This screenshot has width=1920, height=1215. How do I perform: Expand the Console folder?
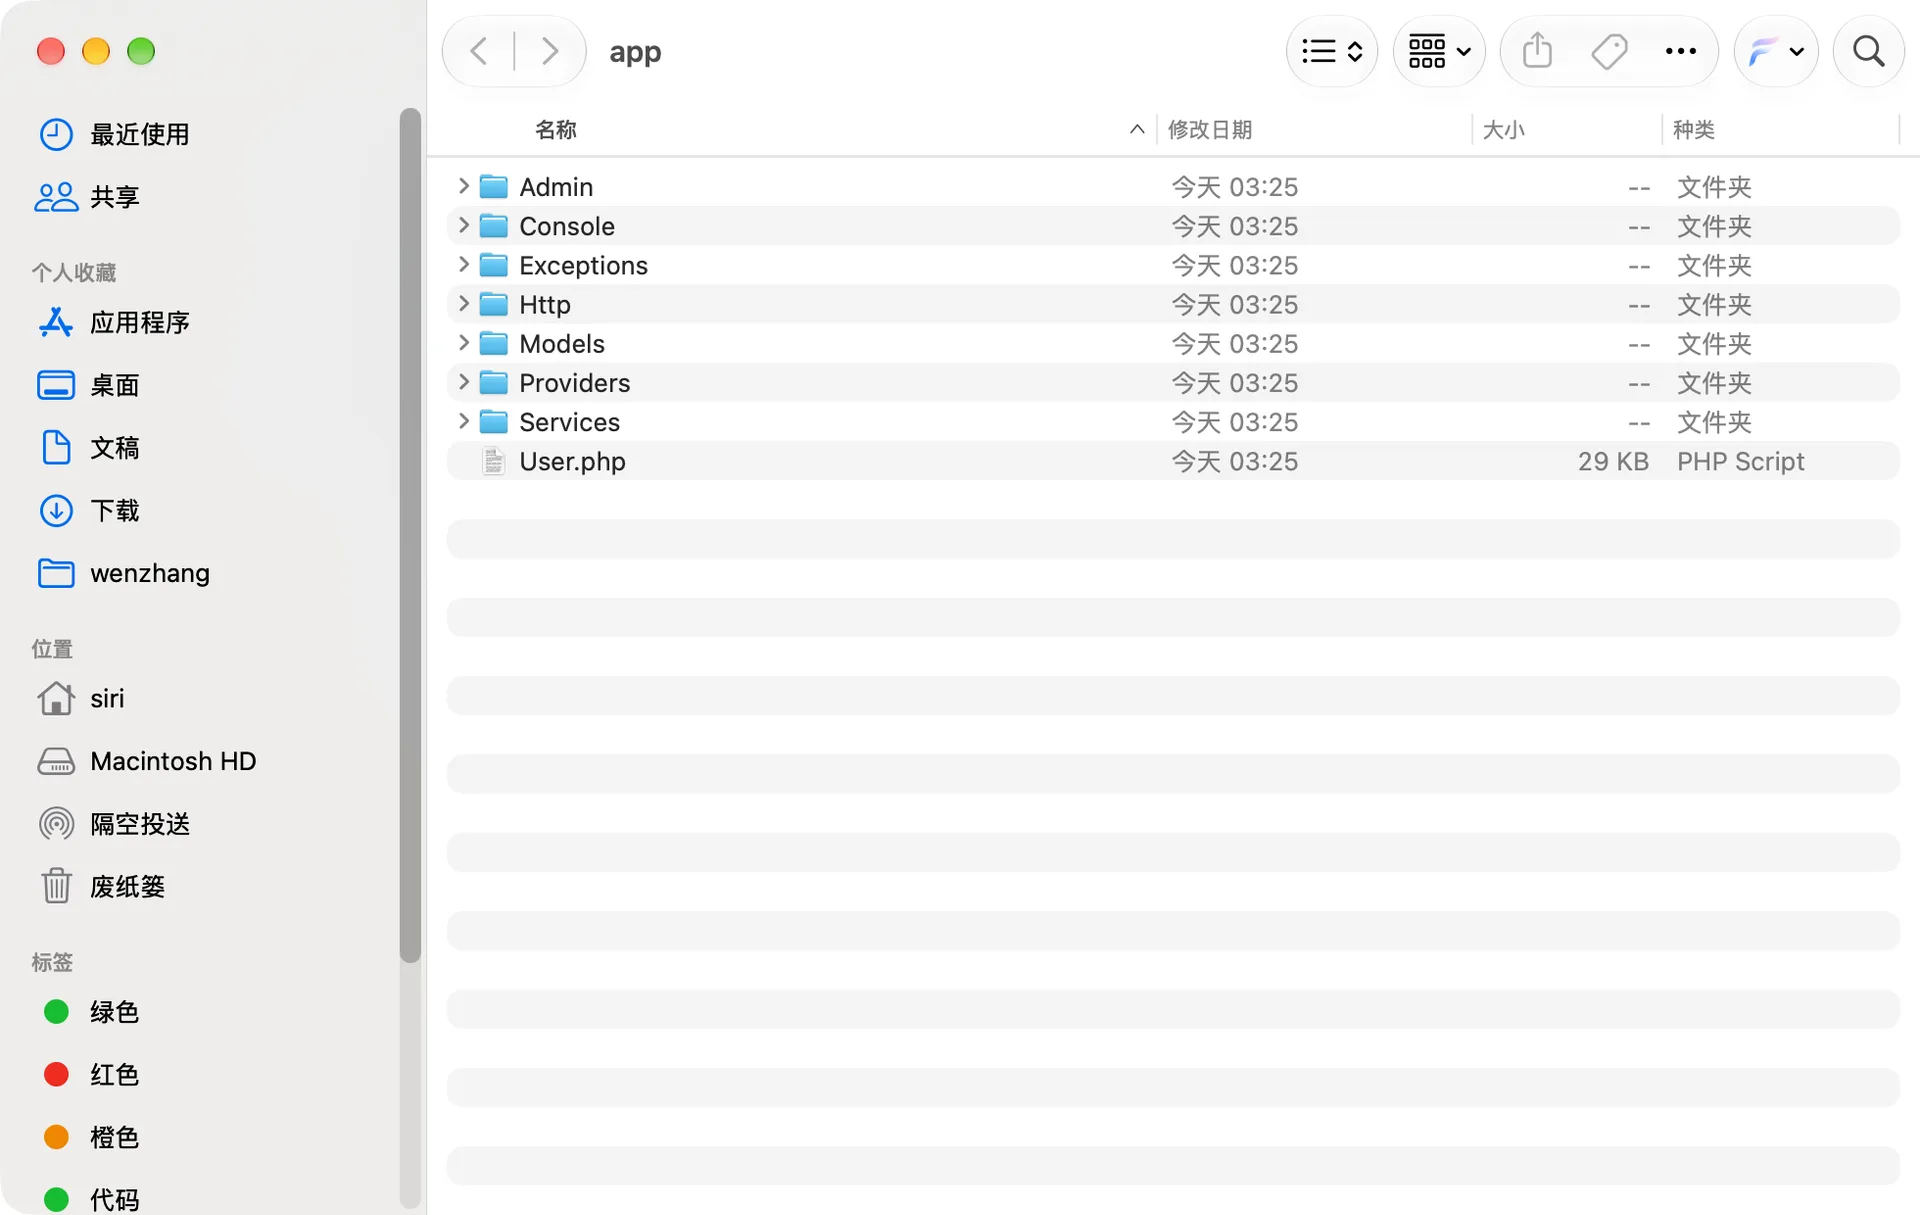(463, 225)
